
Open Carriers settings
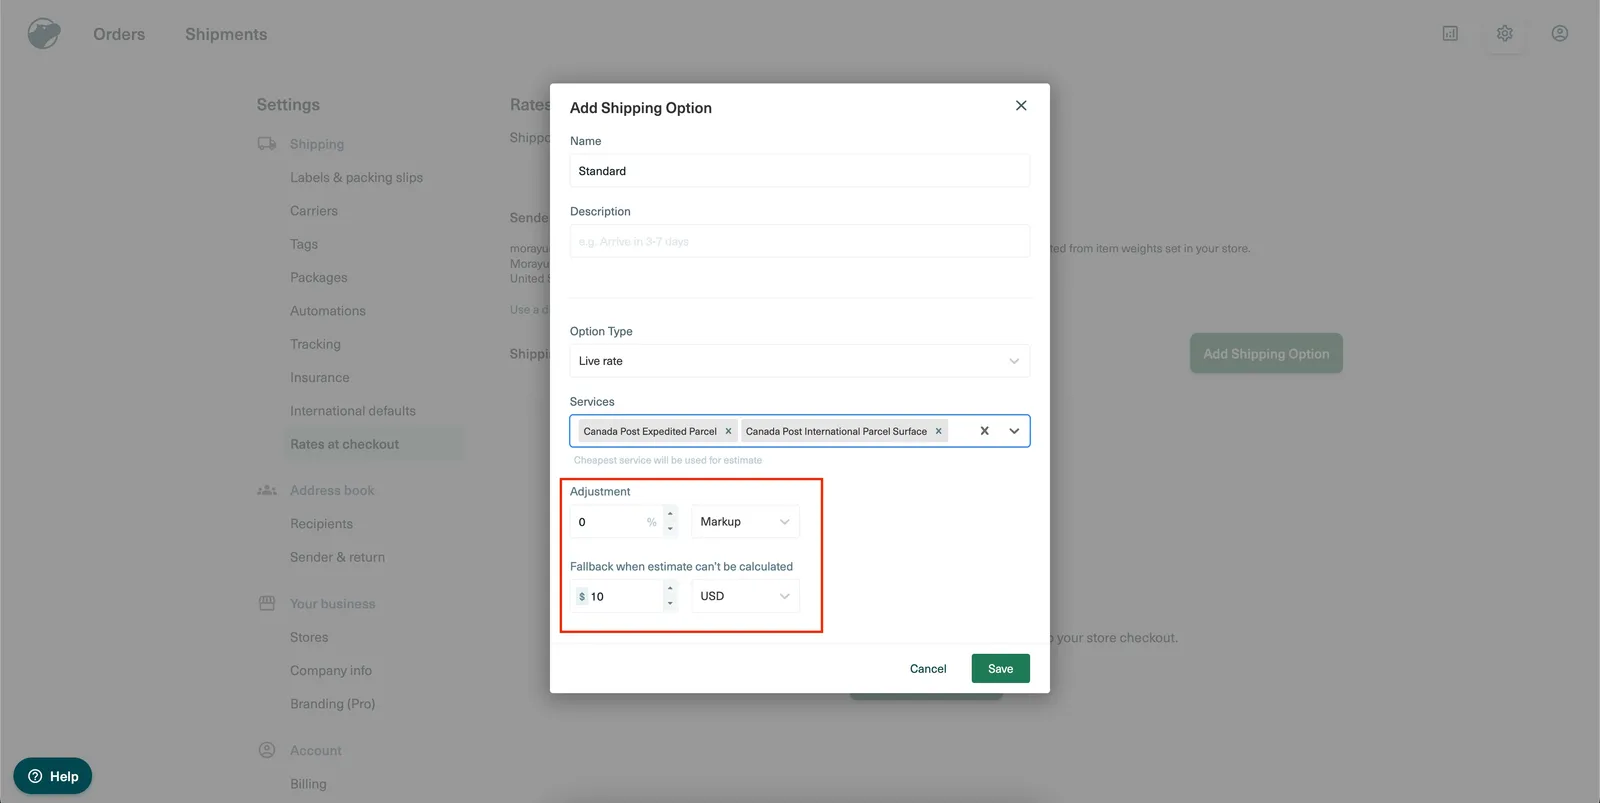[314, 211]
